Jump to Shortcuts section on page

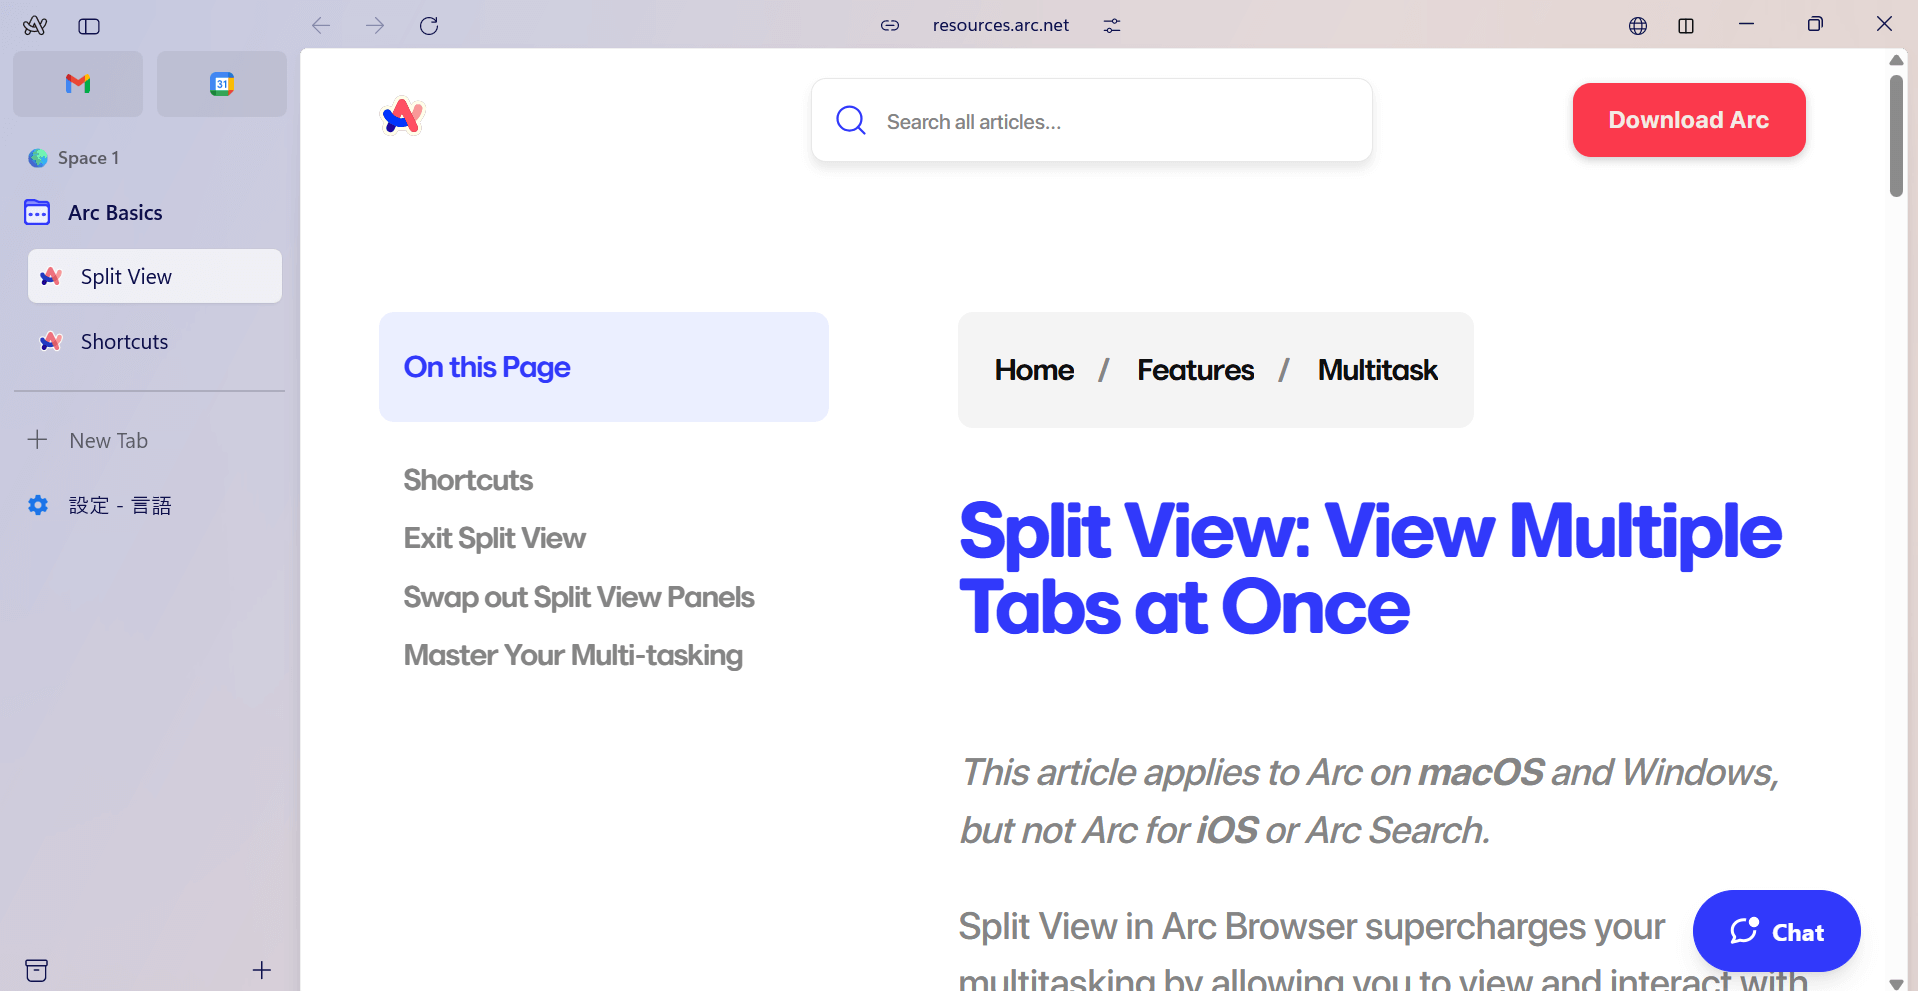(468, 480)
